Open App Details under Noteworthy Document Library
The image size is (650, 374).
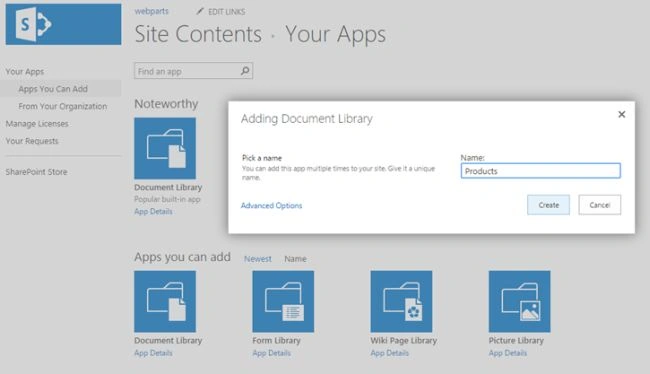coord(153,211)
